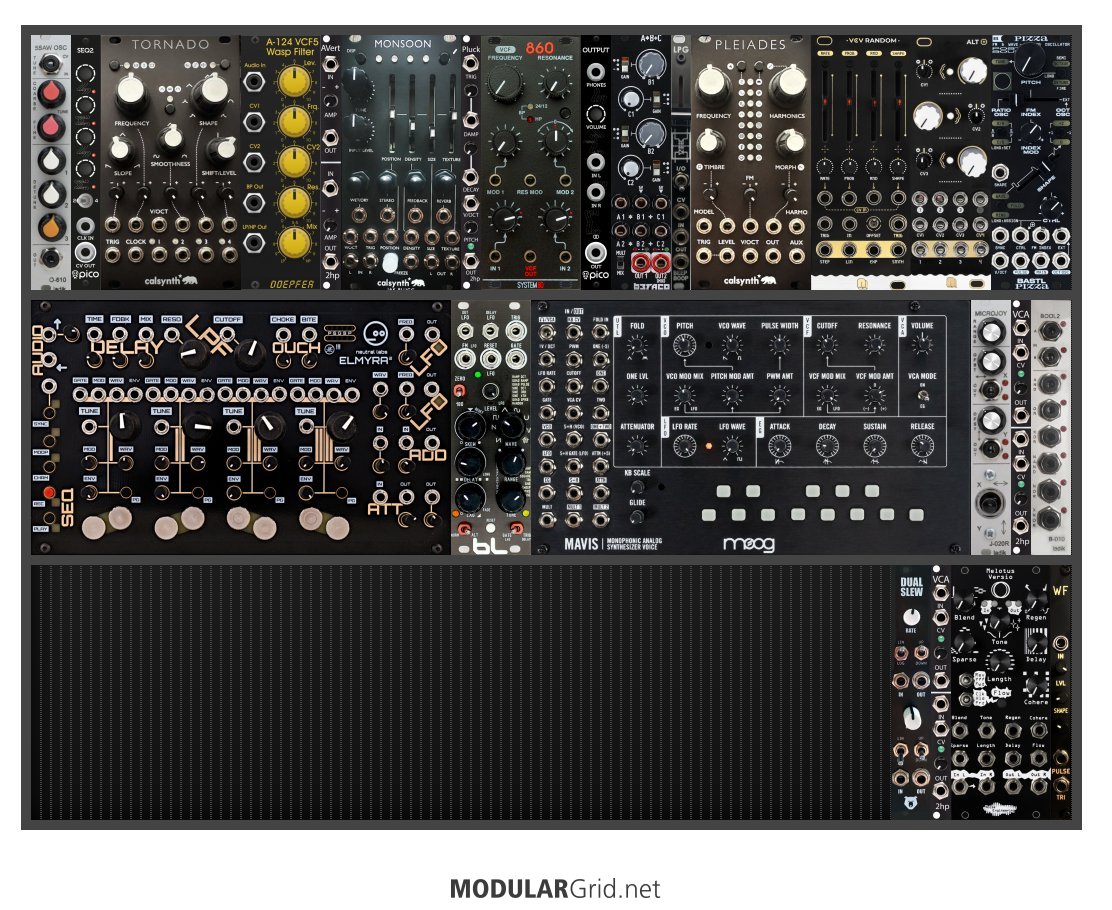This screenshot has width=1112, height=910.
Task: Click the moog logo on Mavis
Action: pos(748,544)
